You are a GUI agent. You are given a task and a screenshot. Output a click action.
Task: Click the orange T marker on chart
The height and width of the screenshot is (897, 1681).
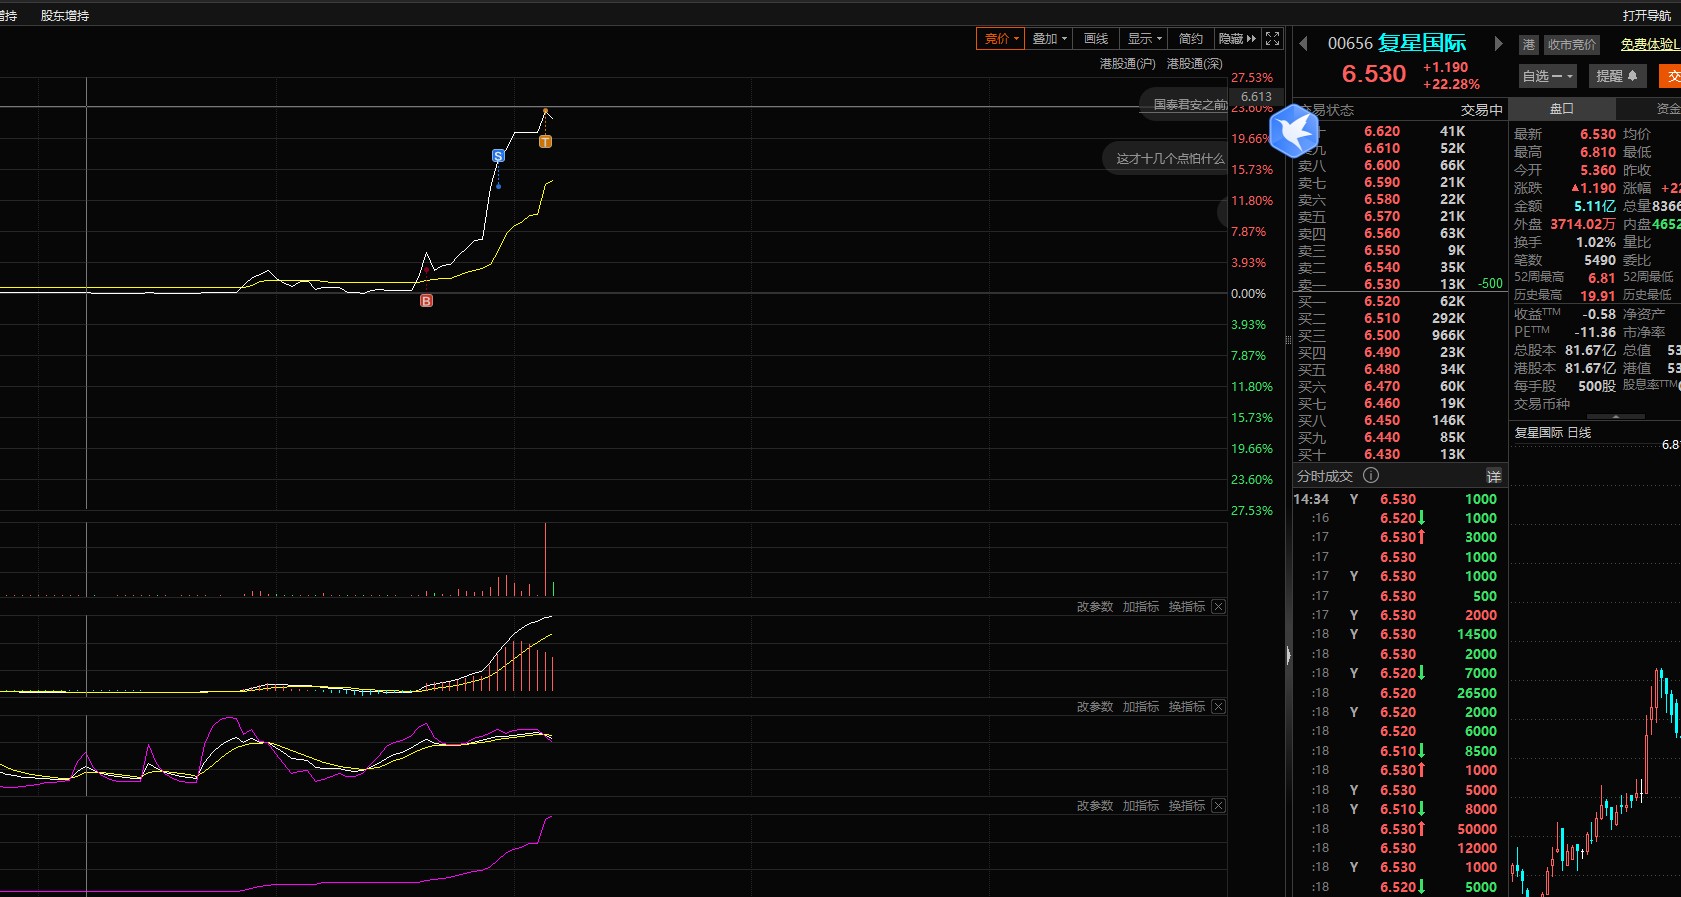(x=545, y=142)
